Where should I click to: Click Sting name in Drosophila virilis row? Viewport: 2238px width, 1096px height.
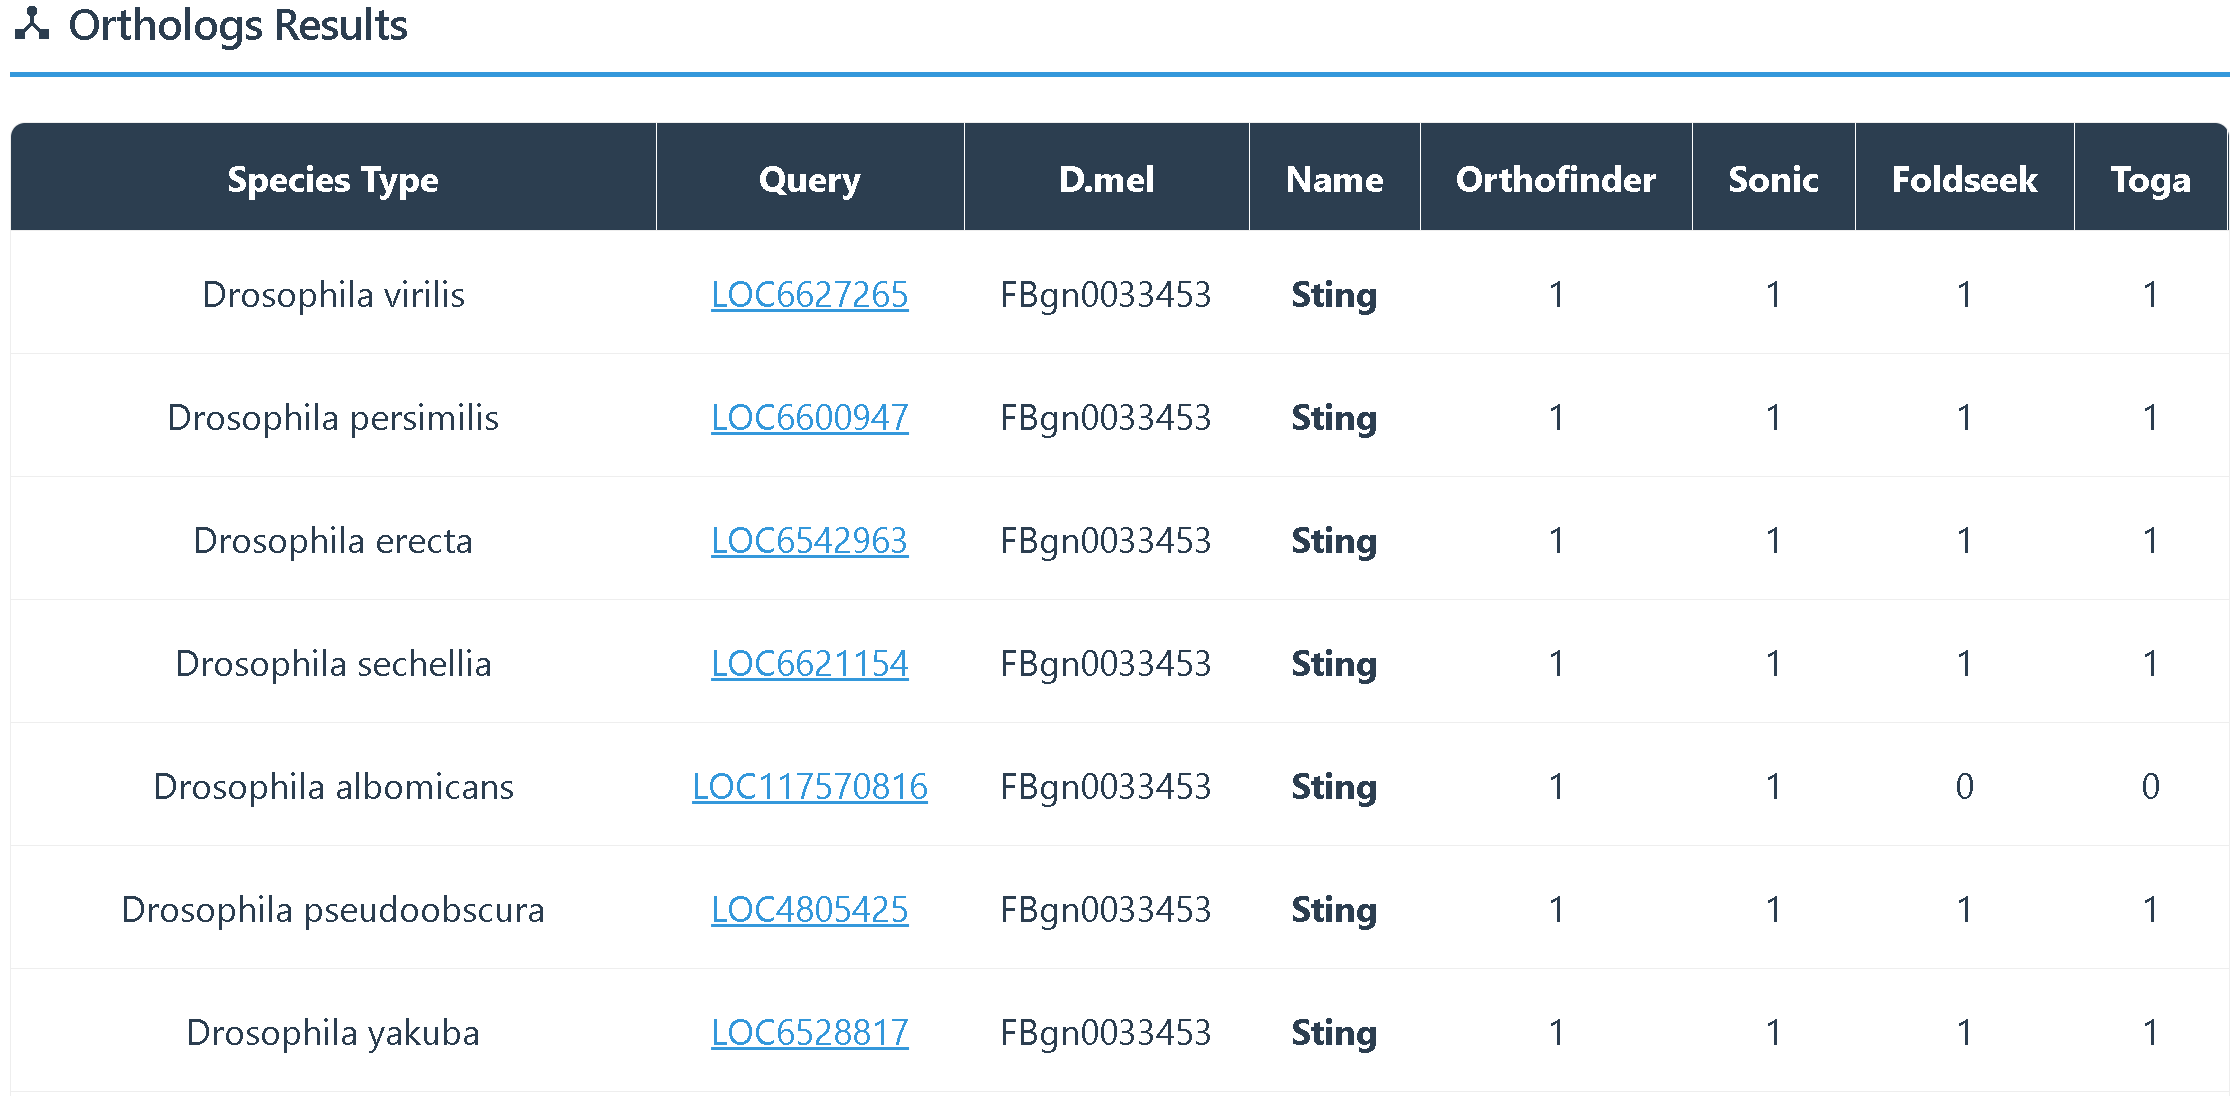tap(1334, 295)
